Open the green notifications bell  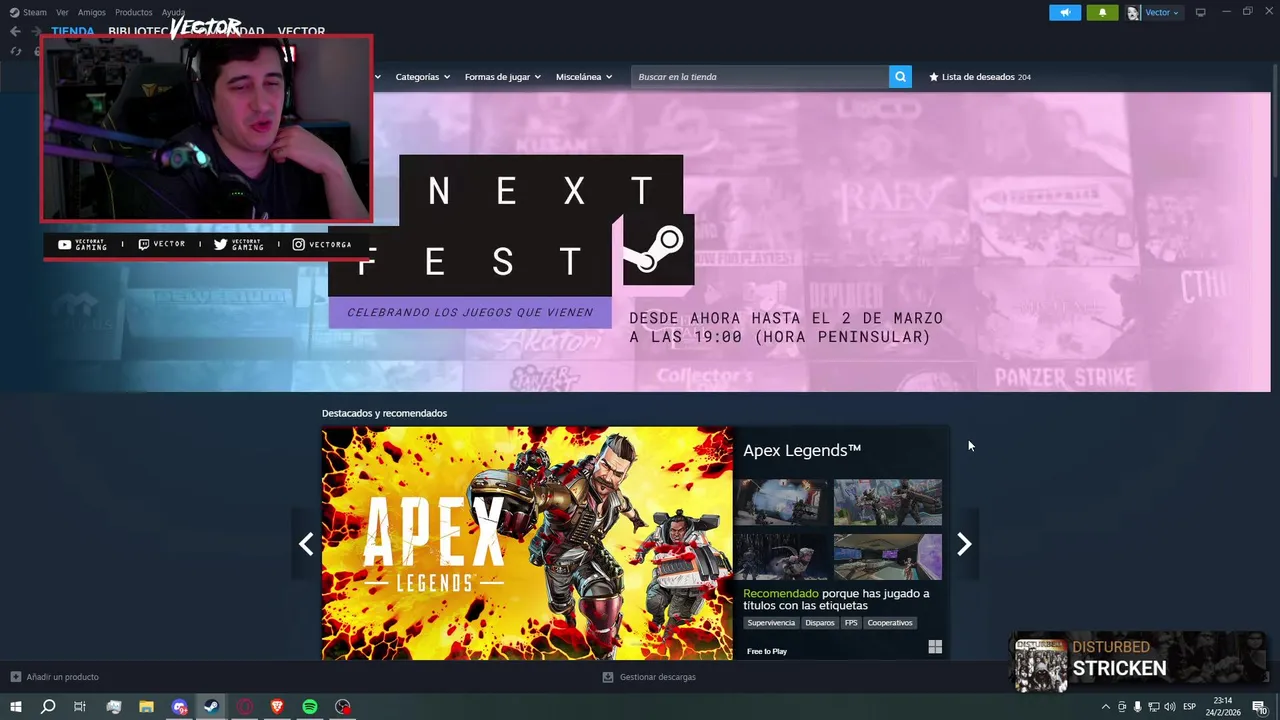(1102, 12)
